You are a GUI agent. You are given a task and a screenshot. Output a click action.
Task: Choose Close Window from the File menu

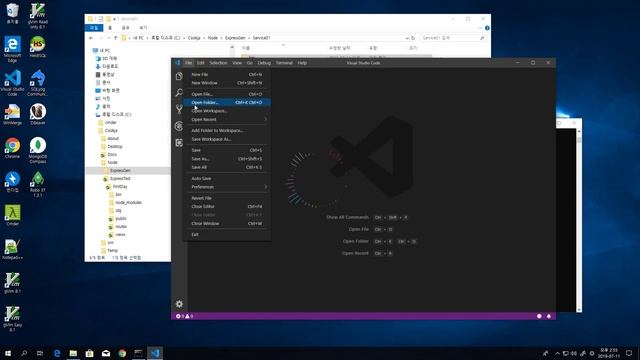(227, 224)
